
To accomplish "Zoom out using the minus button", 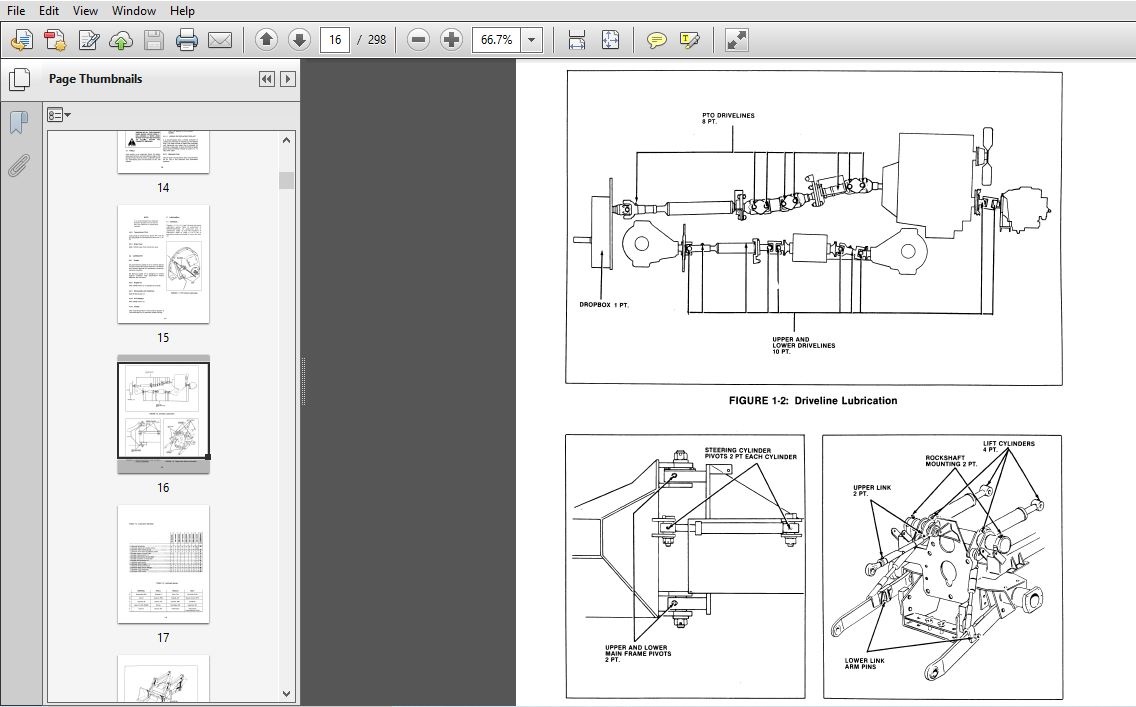I will click(x=418, y=40).
